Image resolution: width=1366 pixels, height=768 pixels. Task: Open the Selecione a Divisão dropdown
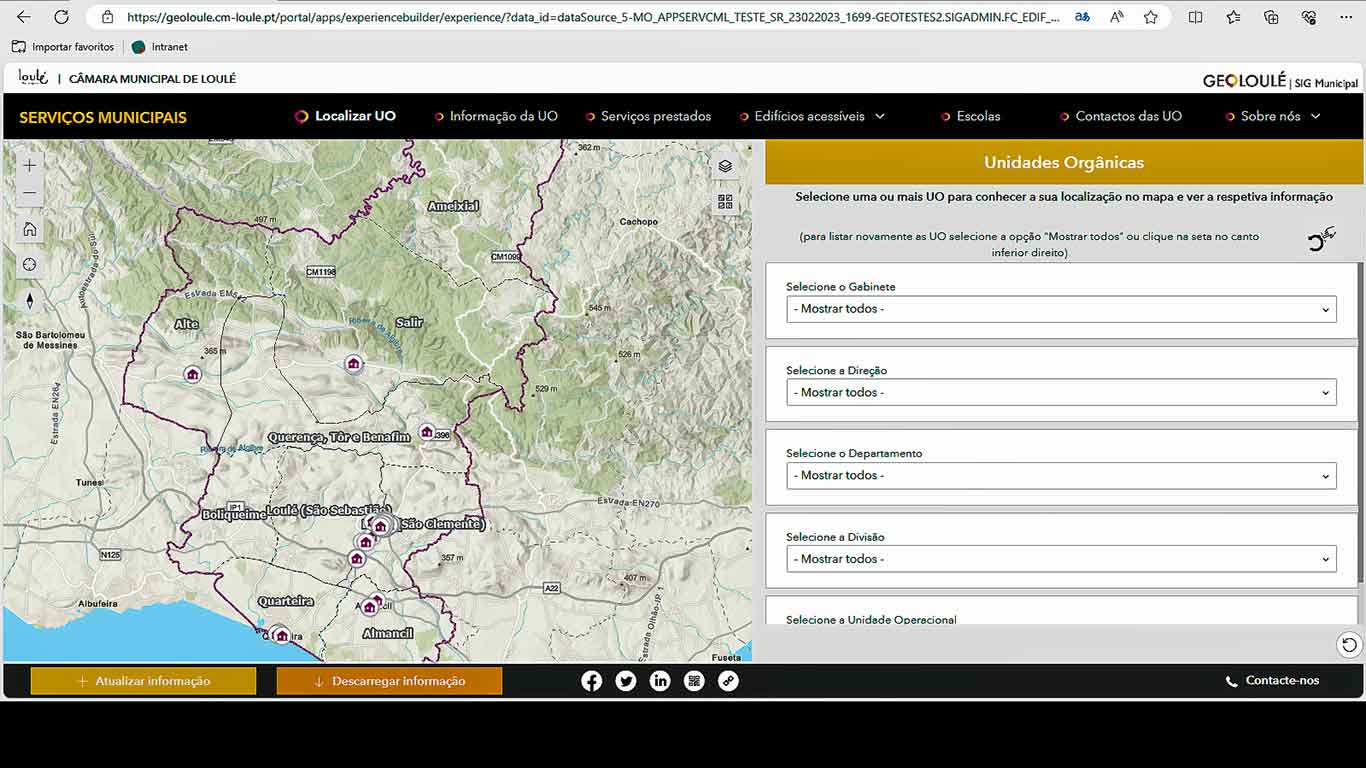click(1061, 559)
